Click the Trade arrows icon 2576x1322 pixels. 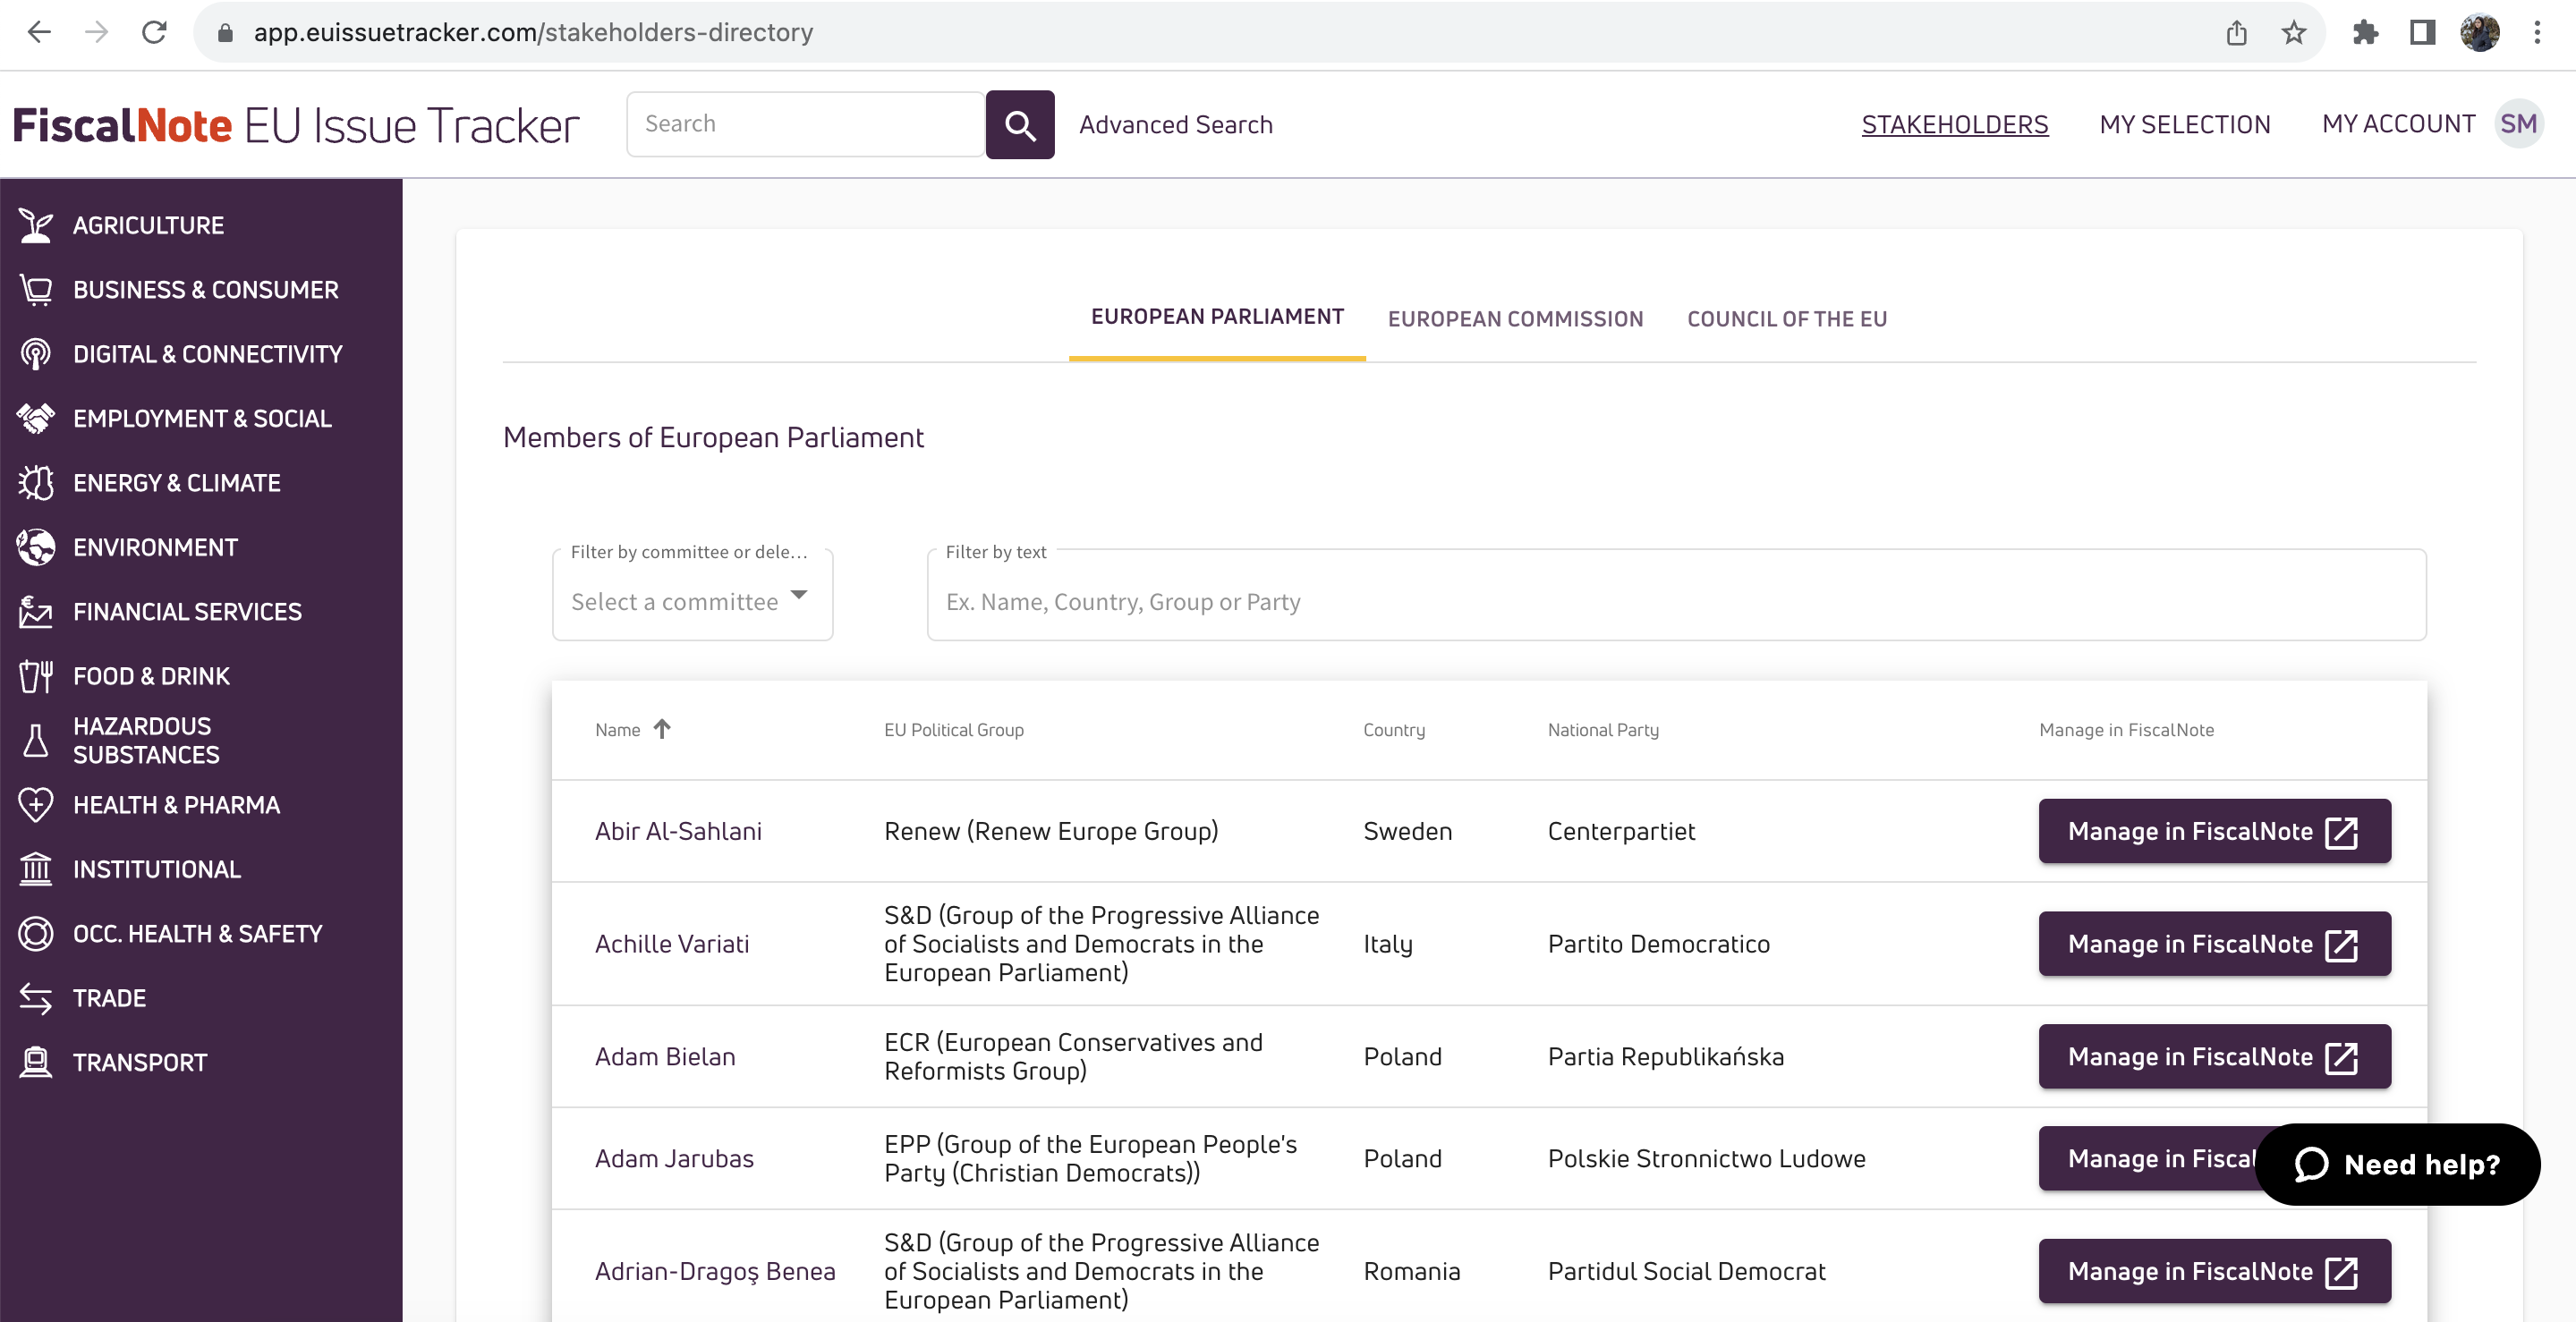(36, 998)
